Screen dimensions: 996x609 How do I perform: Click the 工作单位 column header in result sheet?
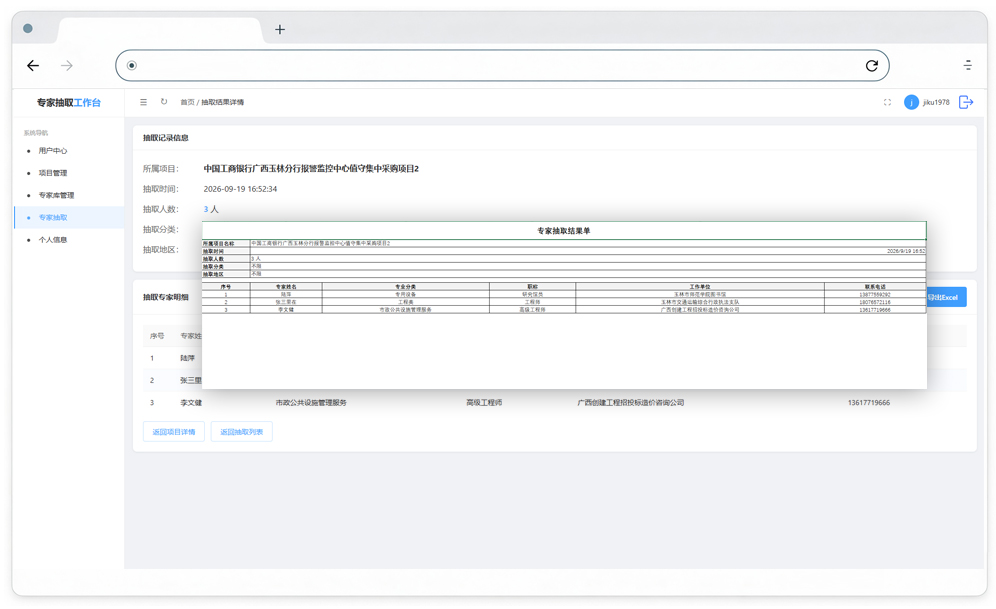pos(700,287)
